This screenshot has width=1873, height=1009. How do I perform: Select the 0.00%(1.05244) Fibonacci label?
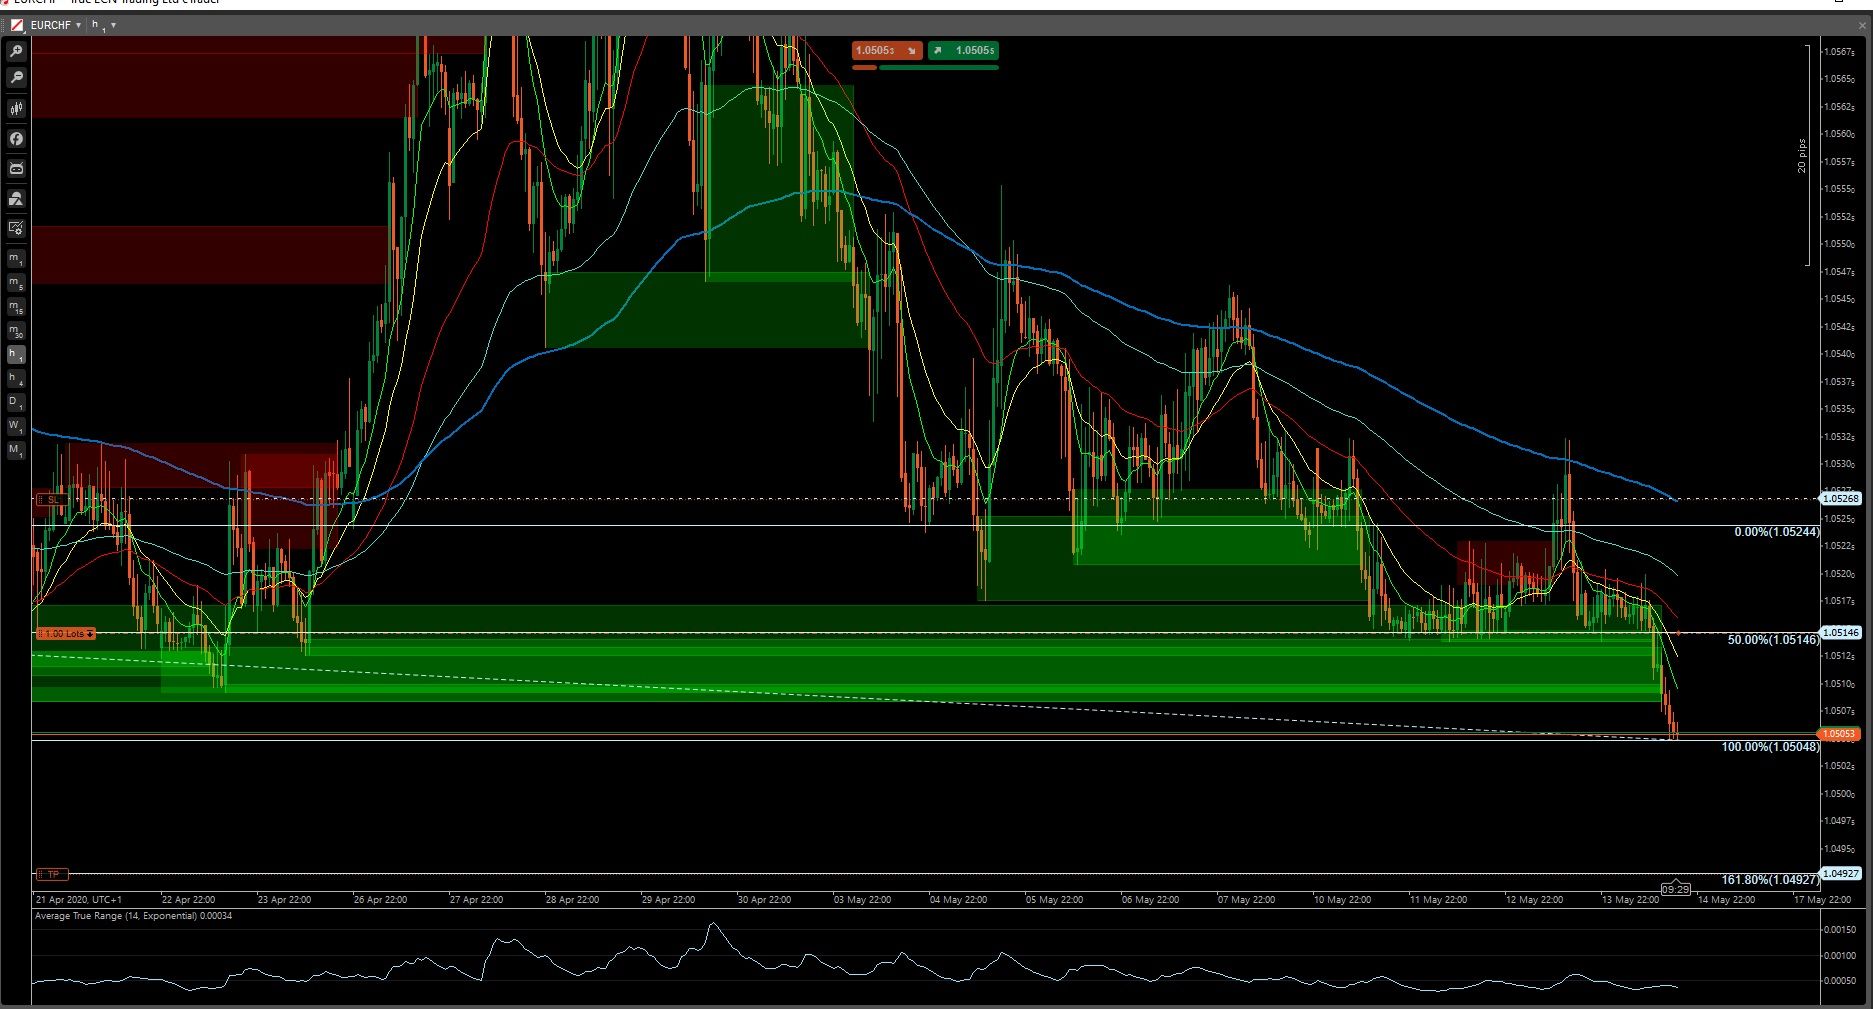1777,532
